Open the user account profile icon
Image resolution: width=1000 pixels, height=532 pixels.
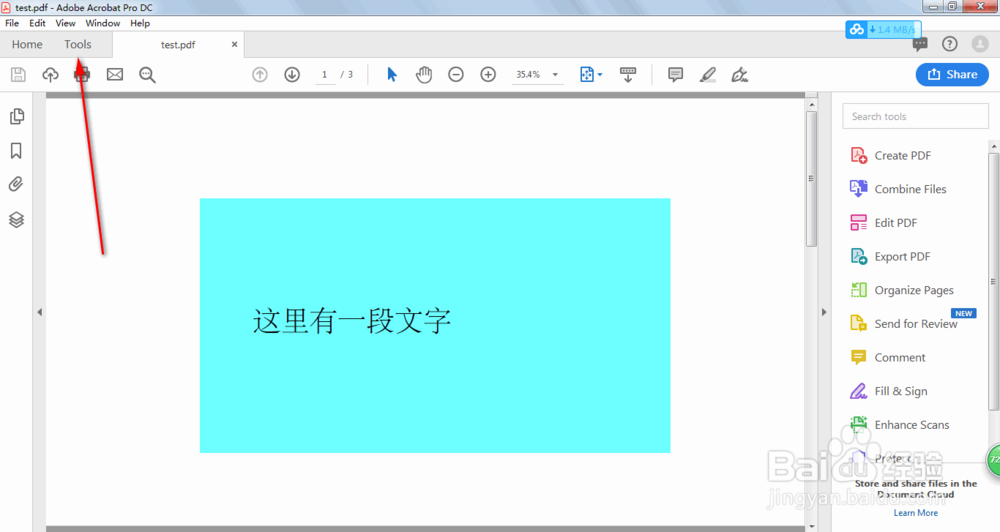(x=980, y=43)
